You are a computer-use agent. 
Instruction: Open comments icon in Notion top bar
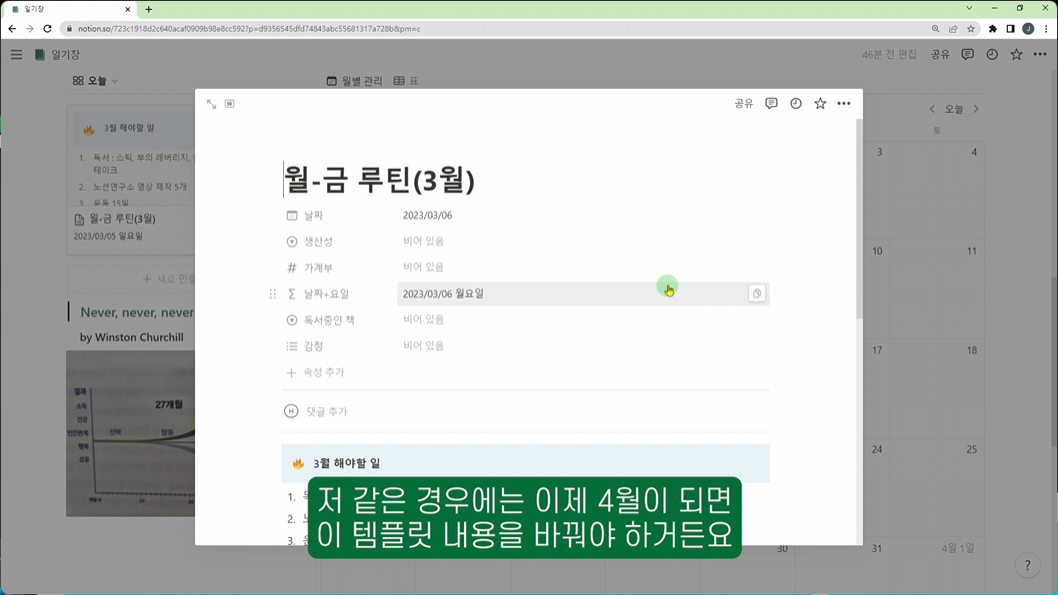968,55
